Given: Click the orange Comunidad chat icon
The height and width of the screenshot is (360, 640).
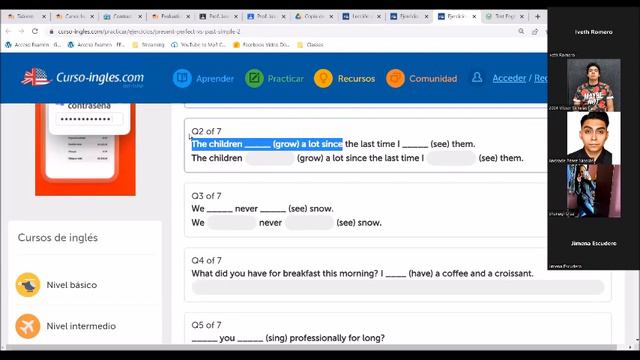Looking at the screenshot, I should pos(395,78).
